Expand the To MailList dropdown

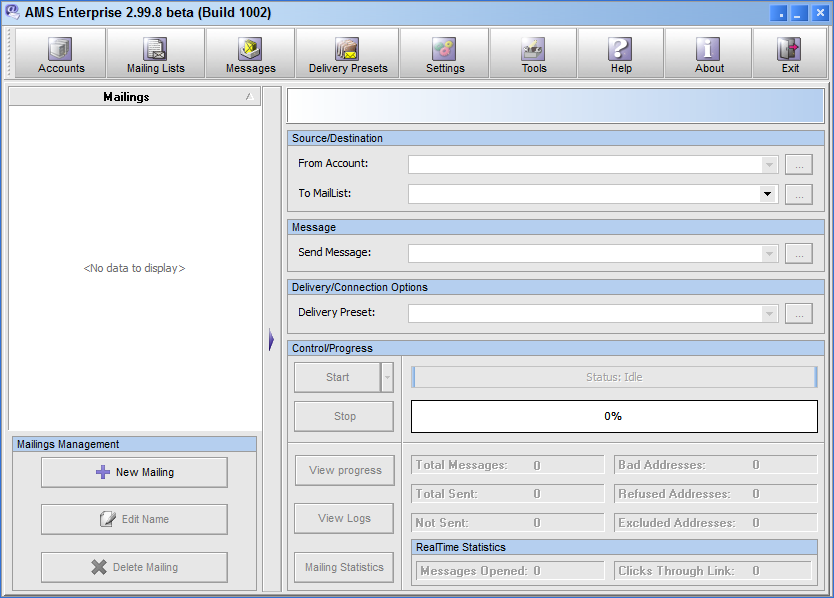pyautogui.click(x=768, y=194)
